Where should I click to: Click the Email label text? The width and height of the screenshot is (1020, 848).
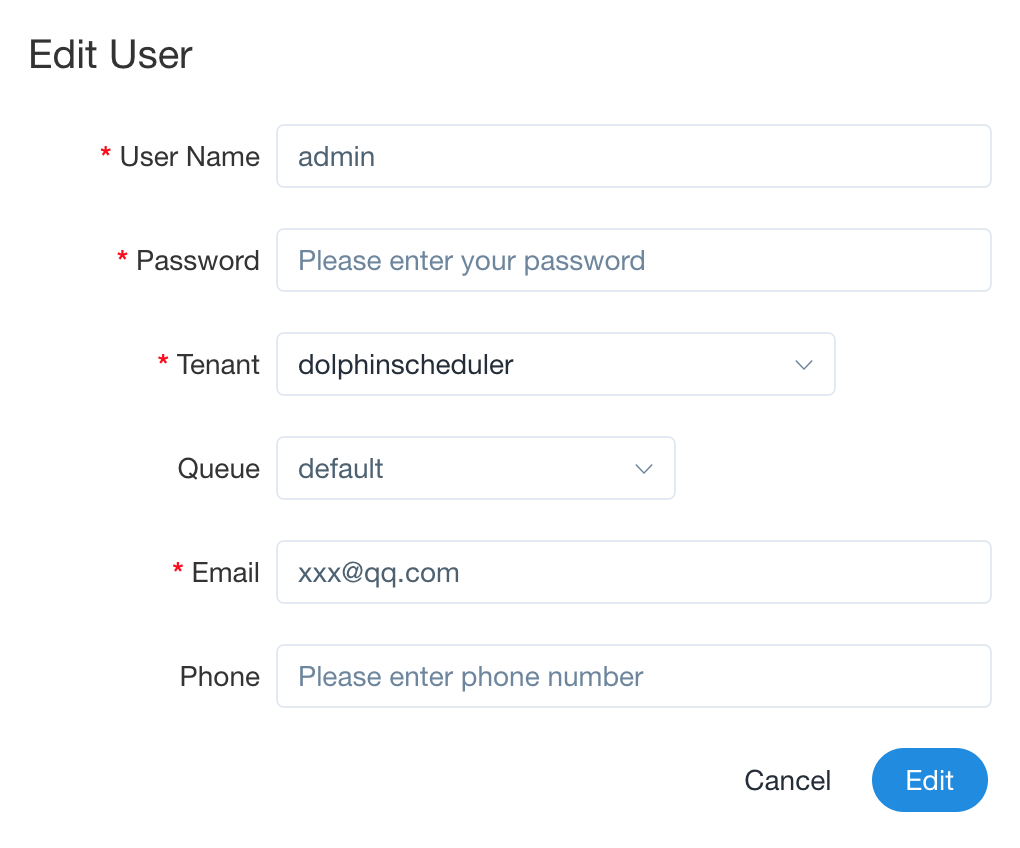pyautogui.click(x=225, y=573)
